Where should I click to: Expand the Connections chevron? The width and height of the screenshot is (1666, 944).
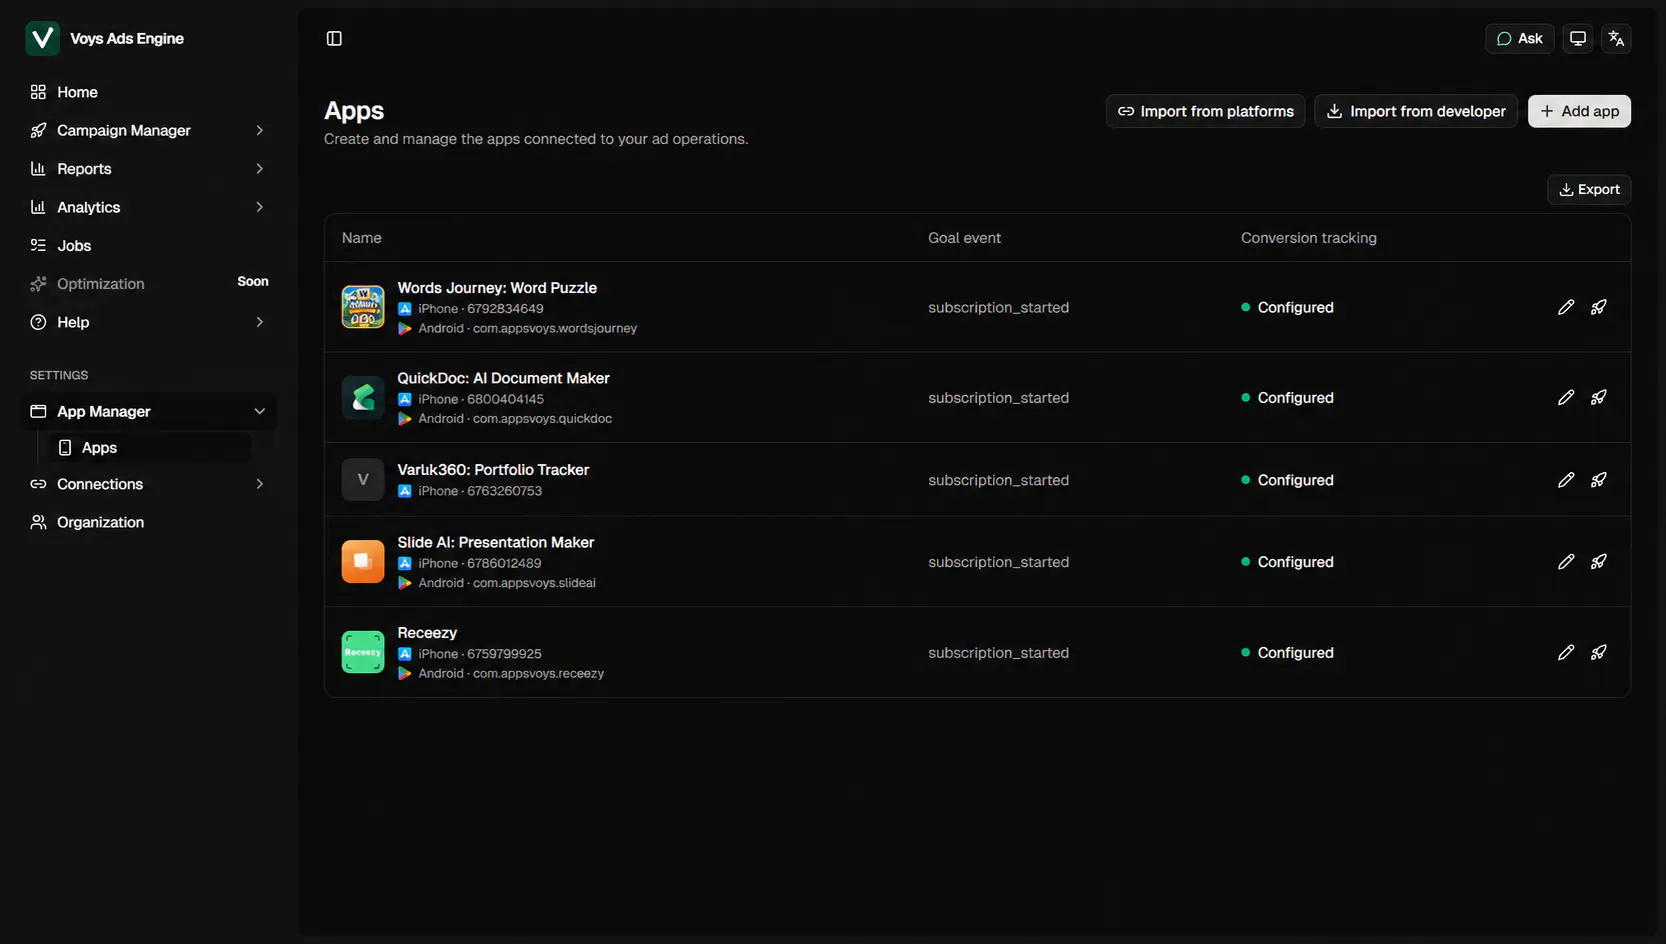point(260,484)
